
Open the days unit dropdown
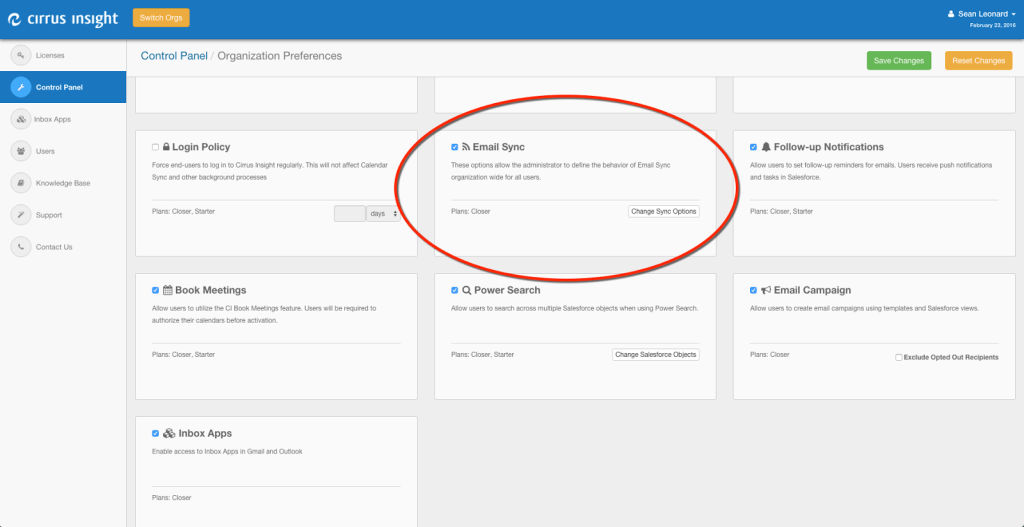(x=383, y=214)
